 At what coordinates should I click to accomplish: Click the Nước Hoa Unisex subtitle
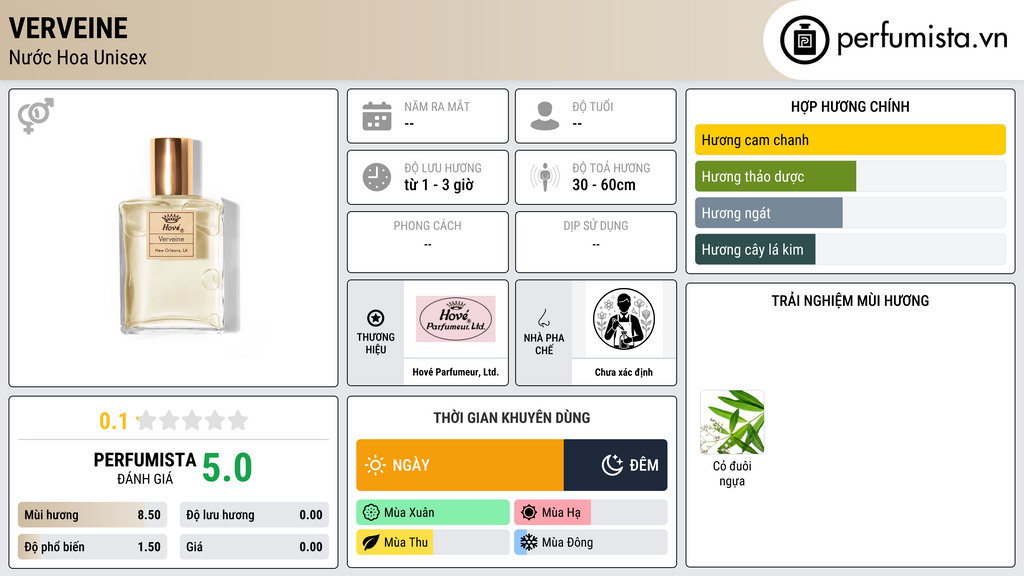point(78,57)
